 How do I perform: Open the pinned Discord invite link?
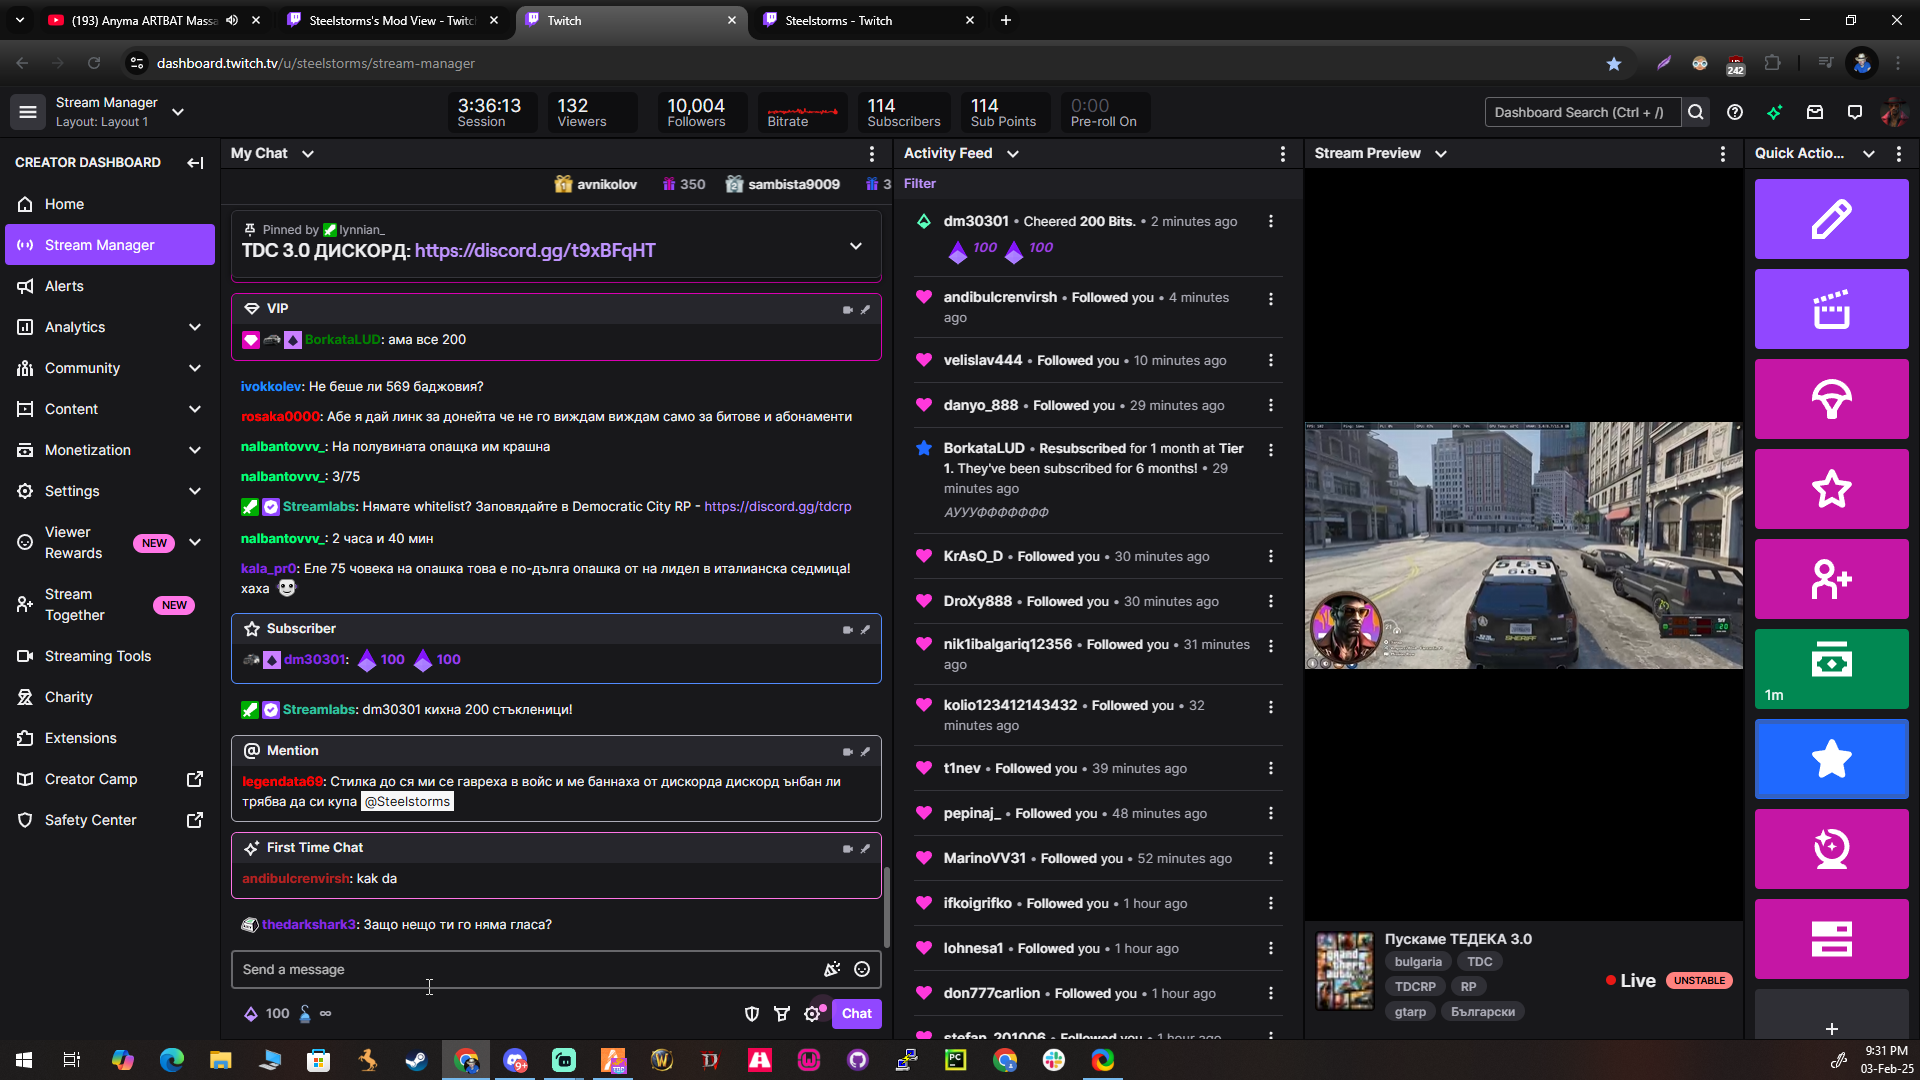pyautogui.click(x=535, y=251)
